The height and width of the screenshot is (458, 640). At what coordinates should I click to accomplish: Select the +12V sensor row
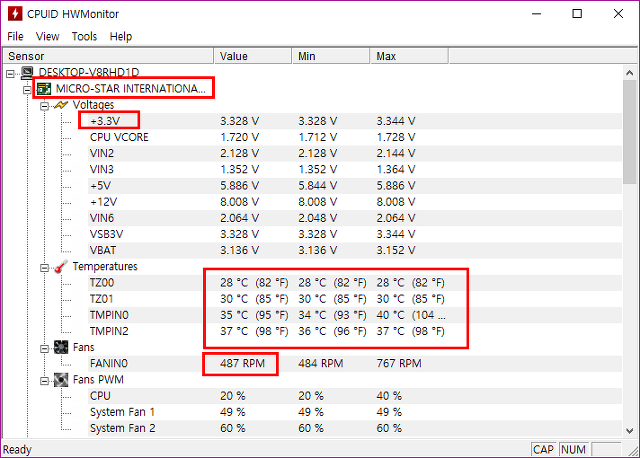pos(354,202)
